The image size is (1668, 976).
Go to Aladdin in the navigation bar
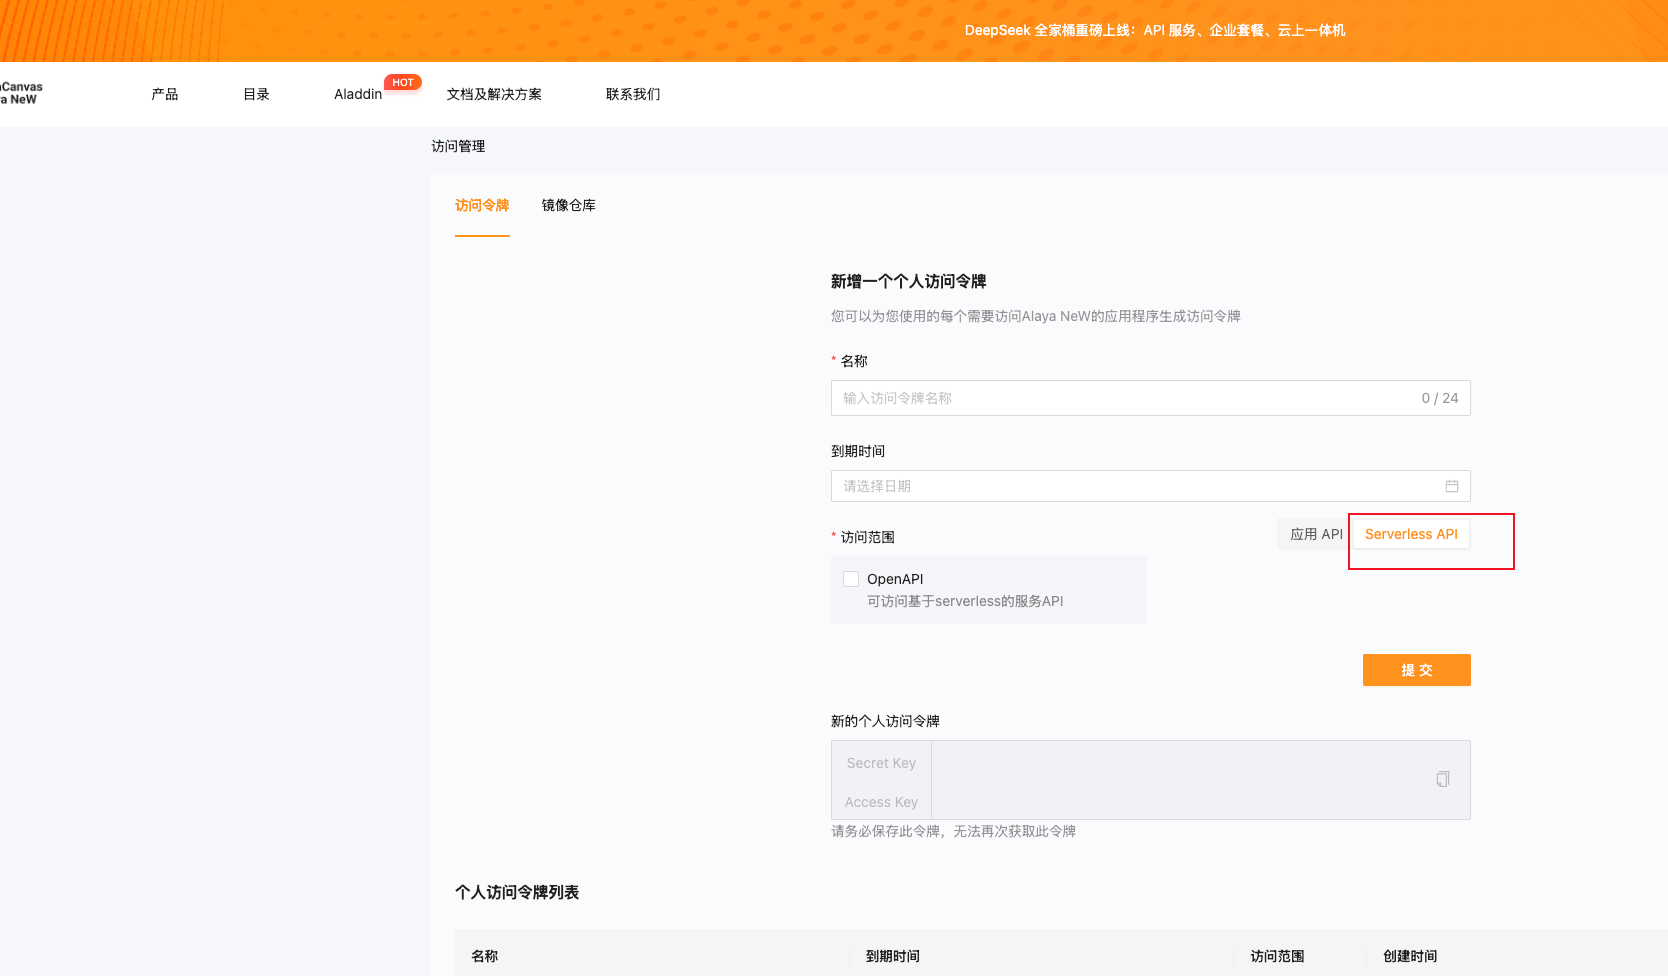(x=358, y=94)
